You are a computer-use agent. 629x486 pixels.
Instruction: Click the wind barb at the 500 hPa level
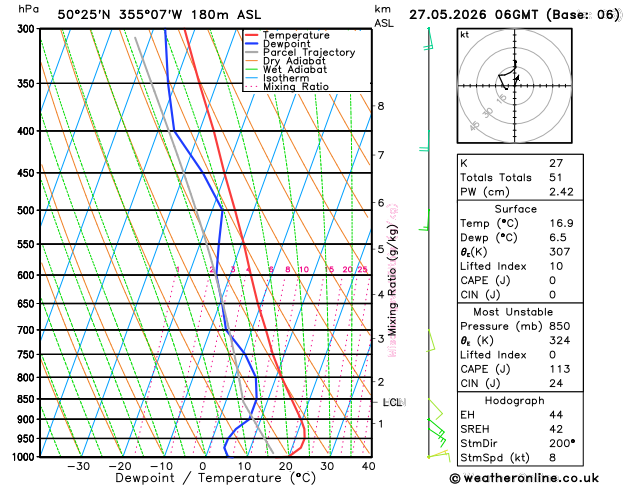coord(424,220)
